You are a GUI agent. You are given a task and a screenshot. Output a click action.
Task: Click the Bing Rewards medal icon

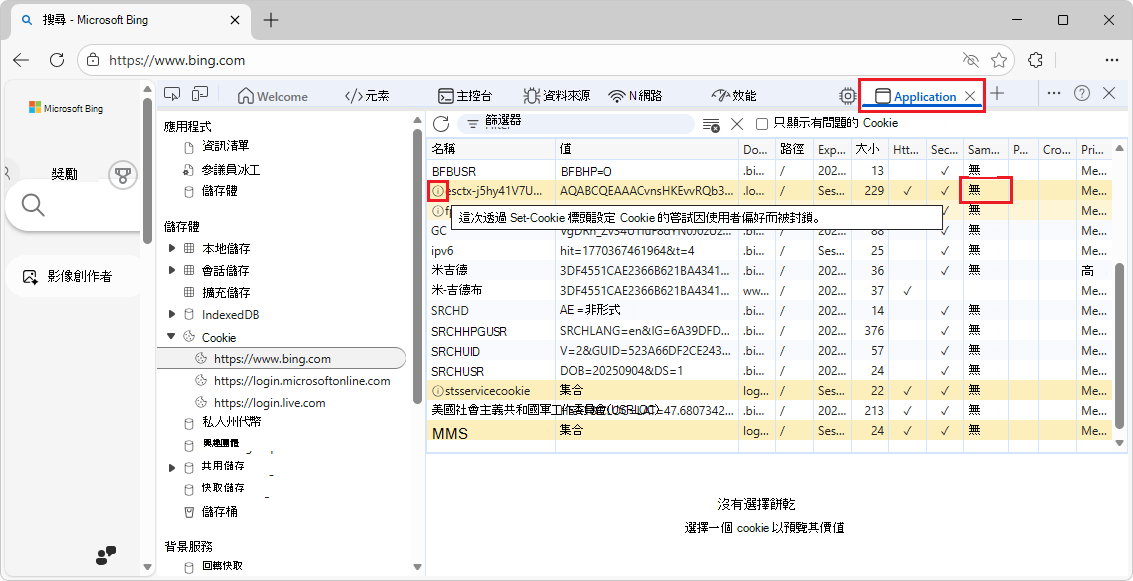point(122,174)
